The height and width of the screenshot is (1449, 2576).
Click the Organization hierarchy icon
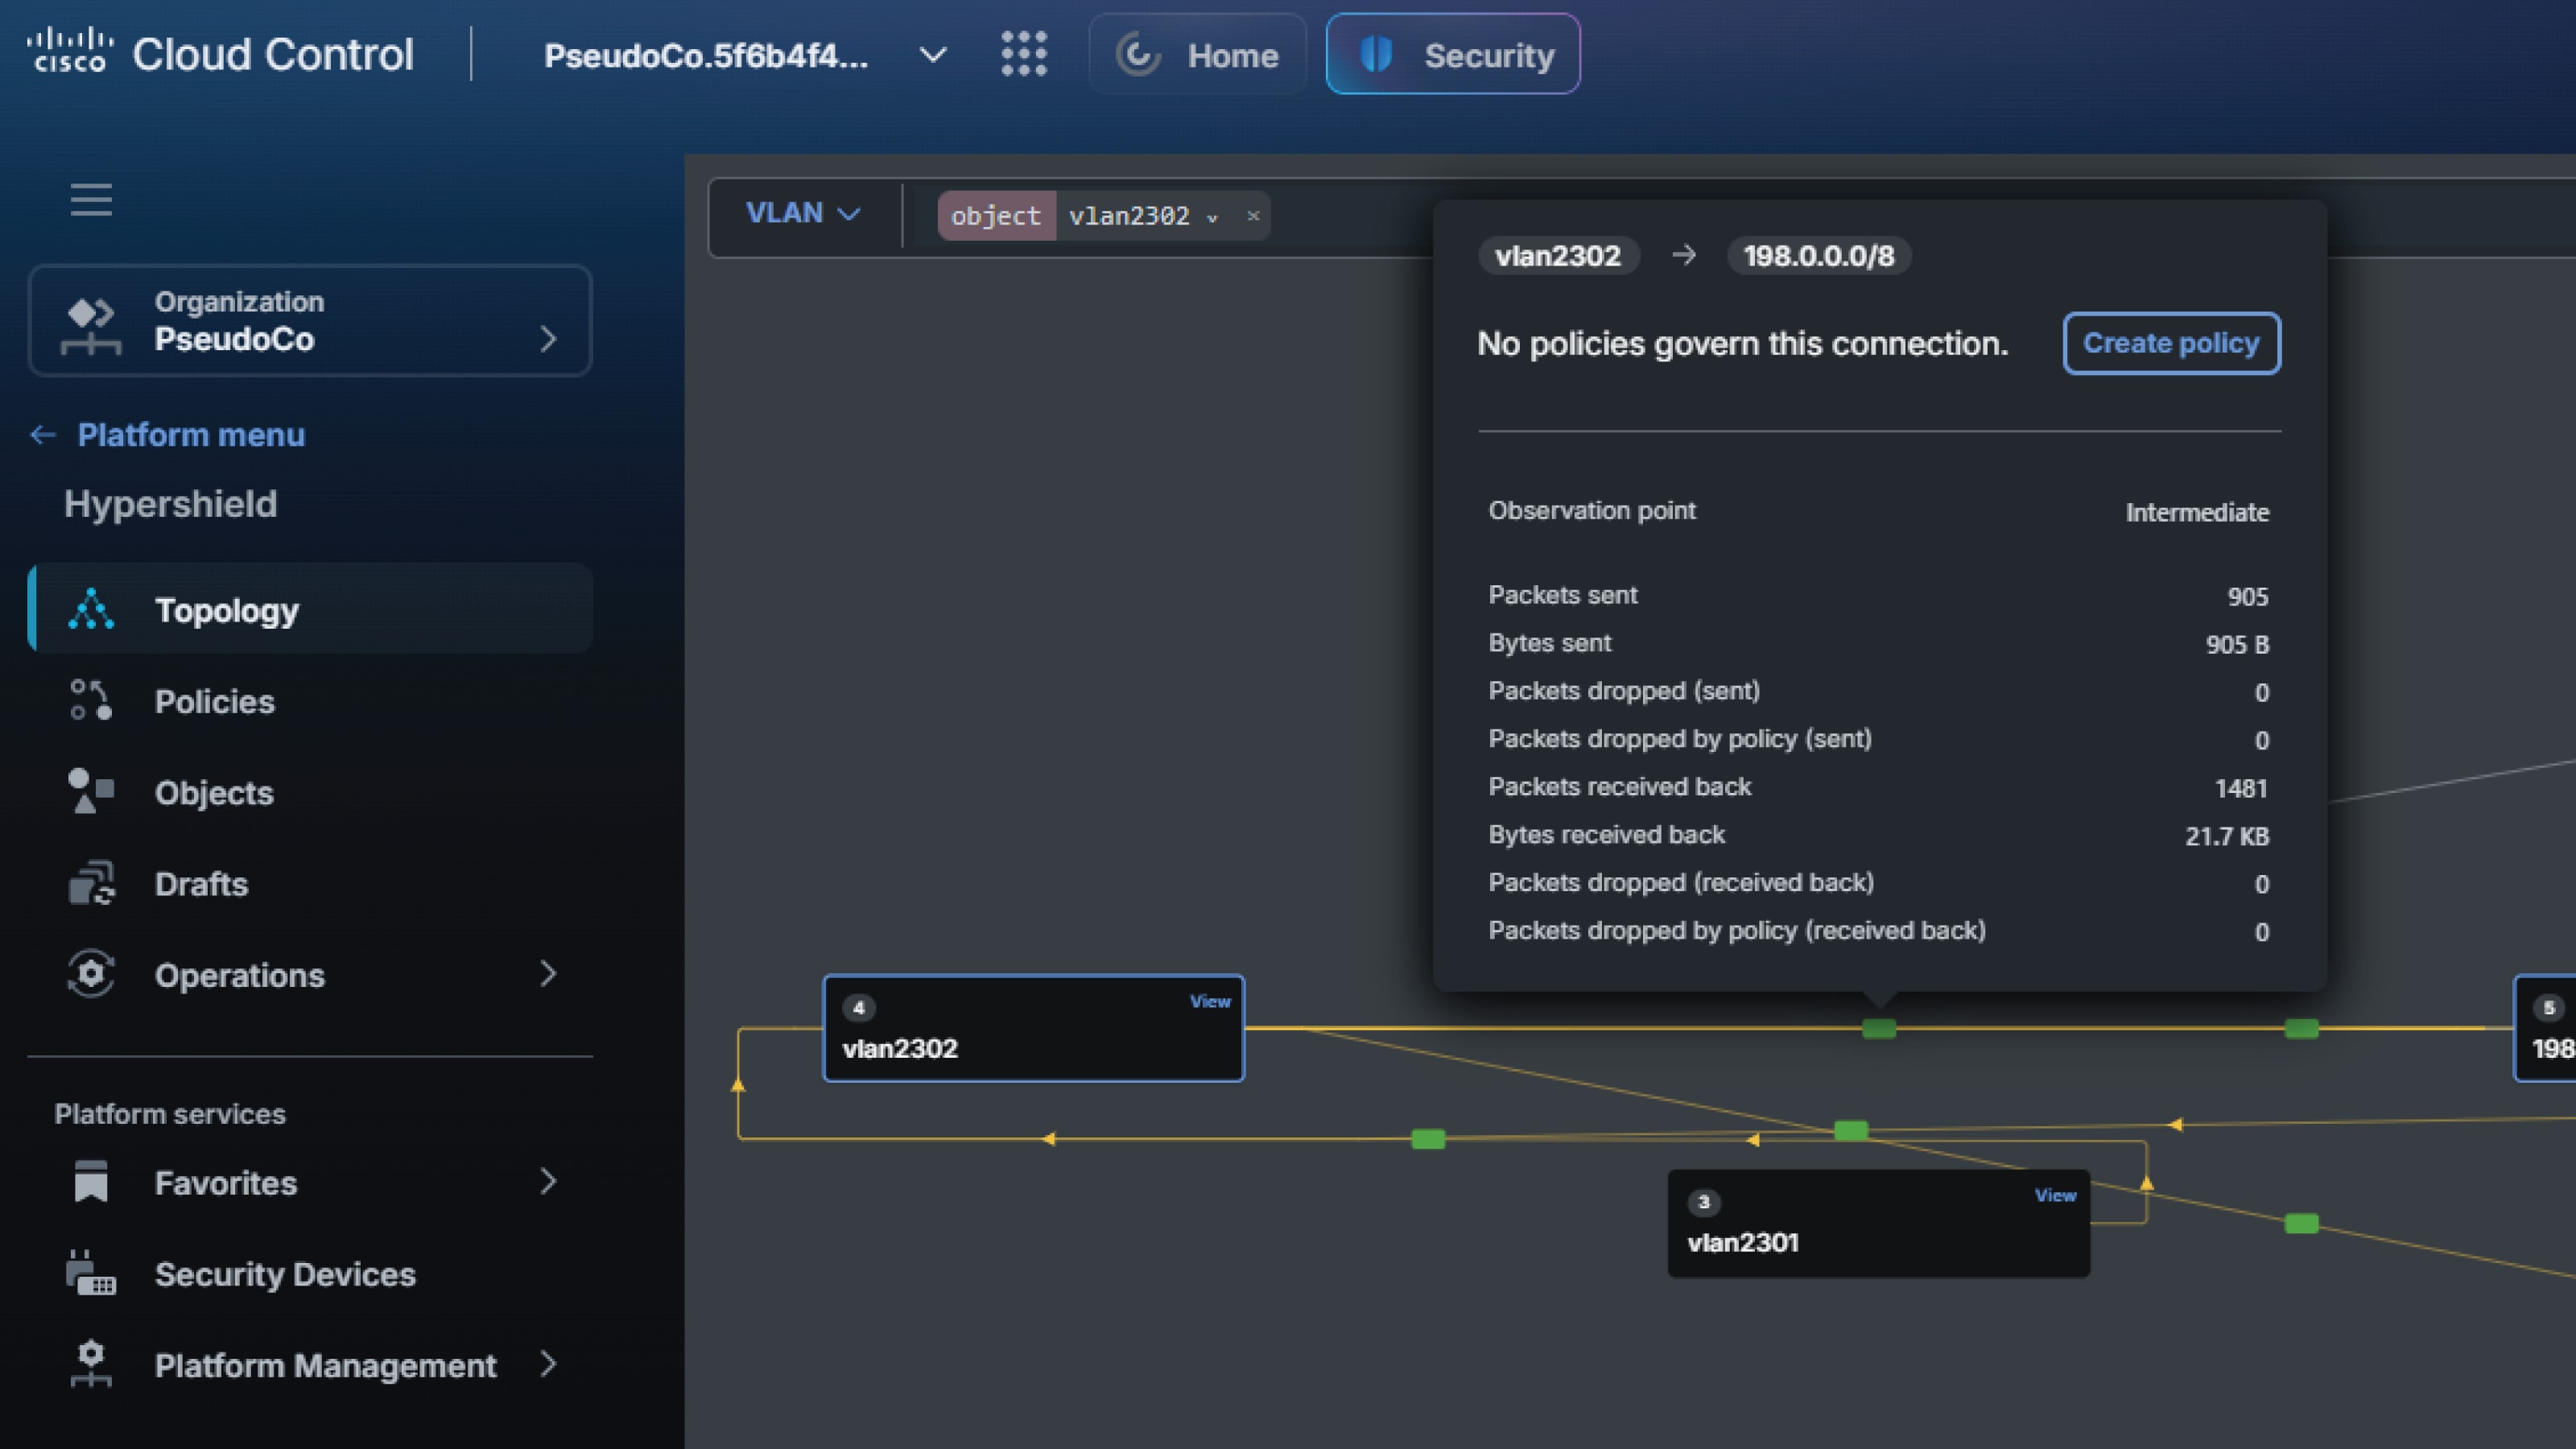coord(91,325)
